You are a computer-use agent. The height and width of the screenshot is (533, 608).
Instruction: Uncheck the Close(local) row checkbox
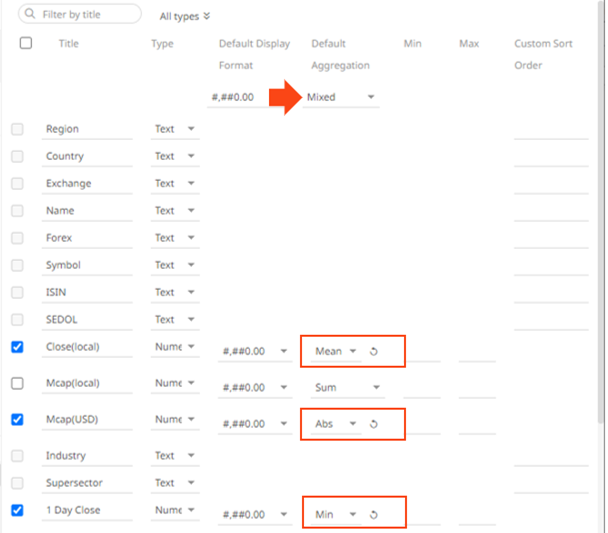(x=17, y=347)
